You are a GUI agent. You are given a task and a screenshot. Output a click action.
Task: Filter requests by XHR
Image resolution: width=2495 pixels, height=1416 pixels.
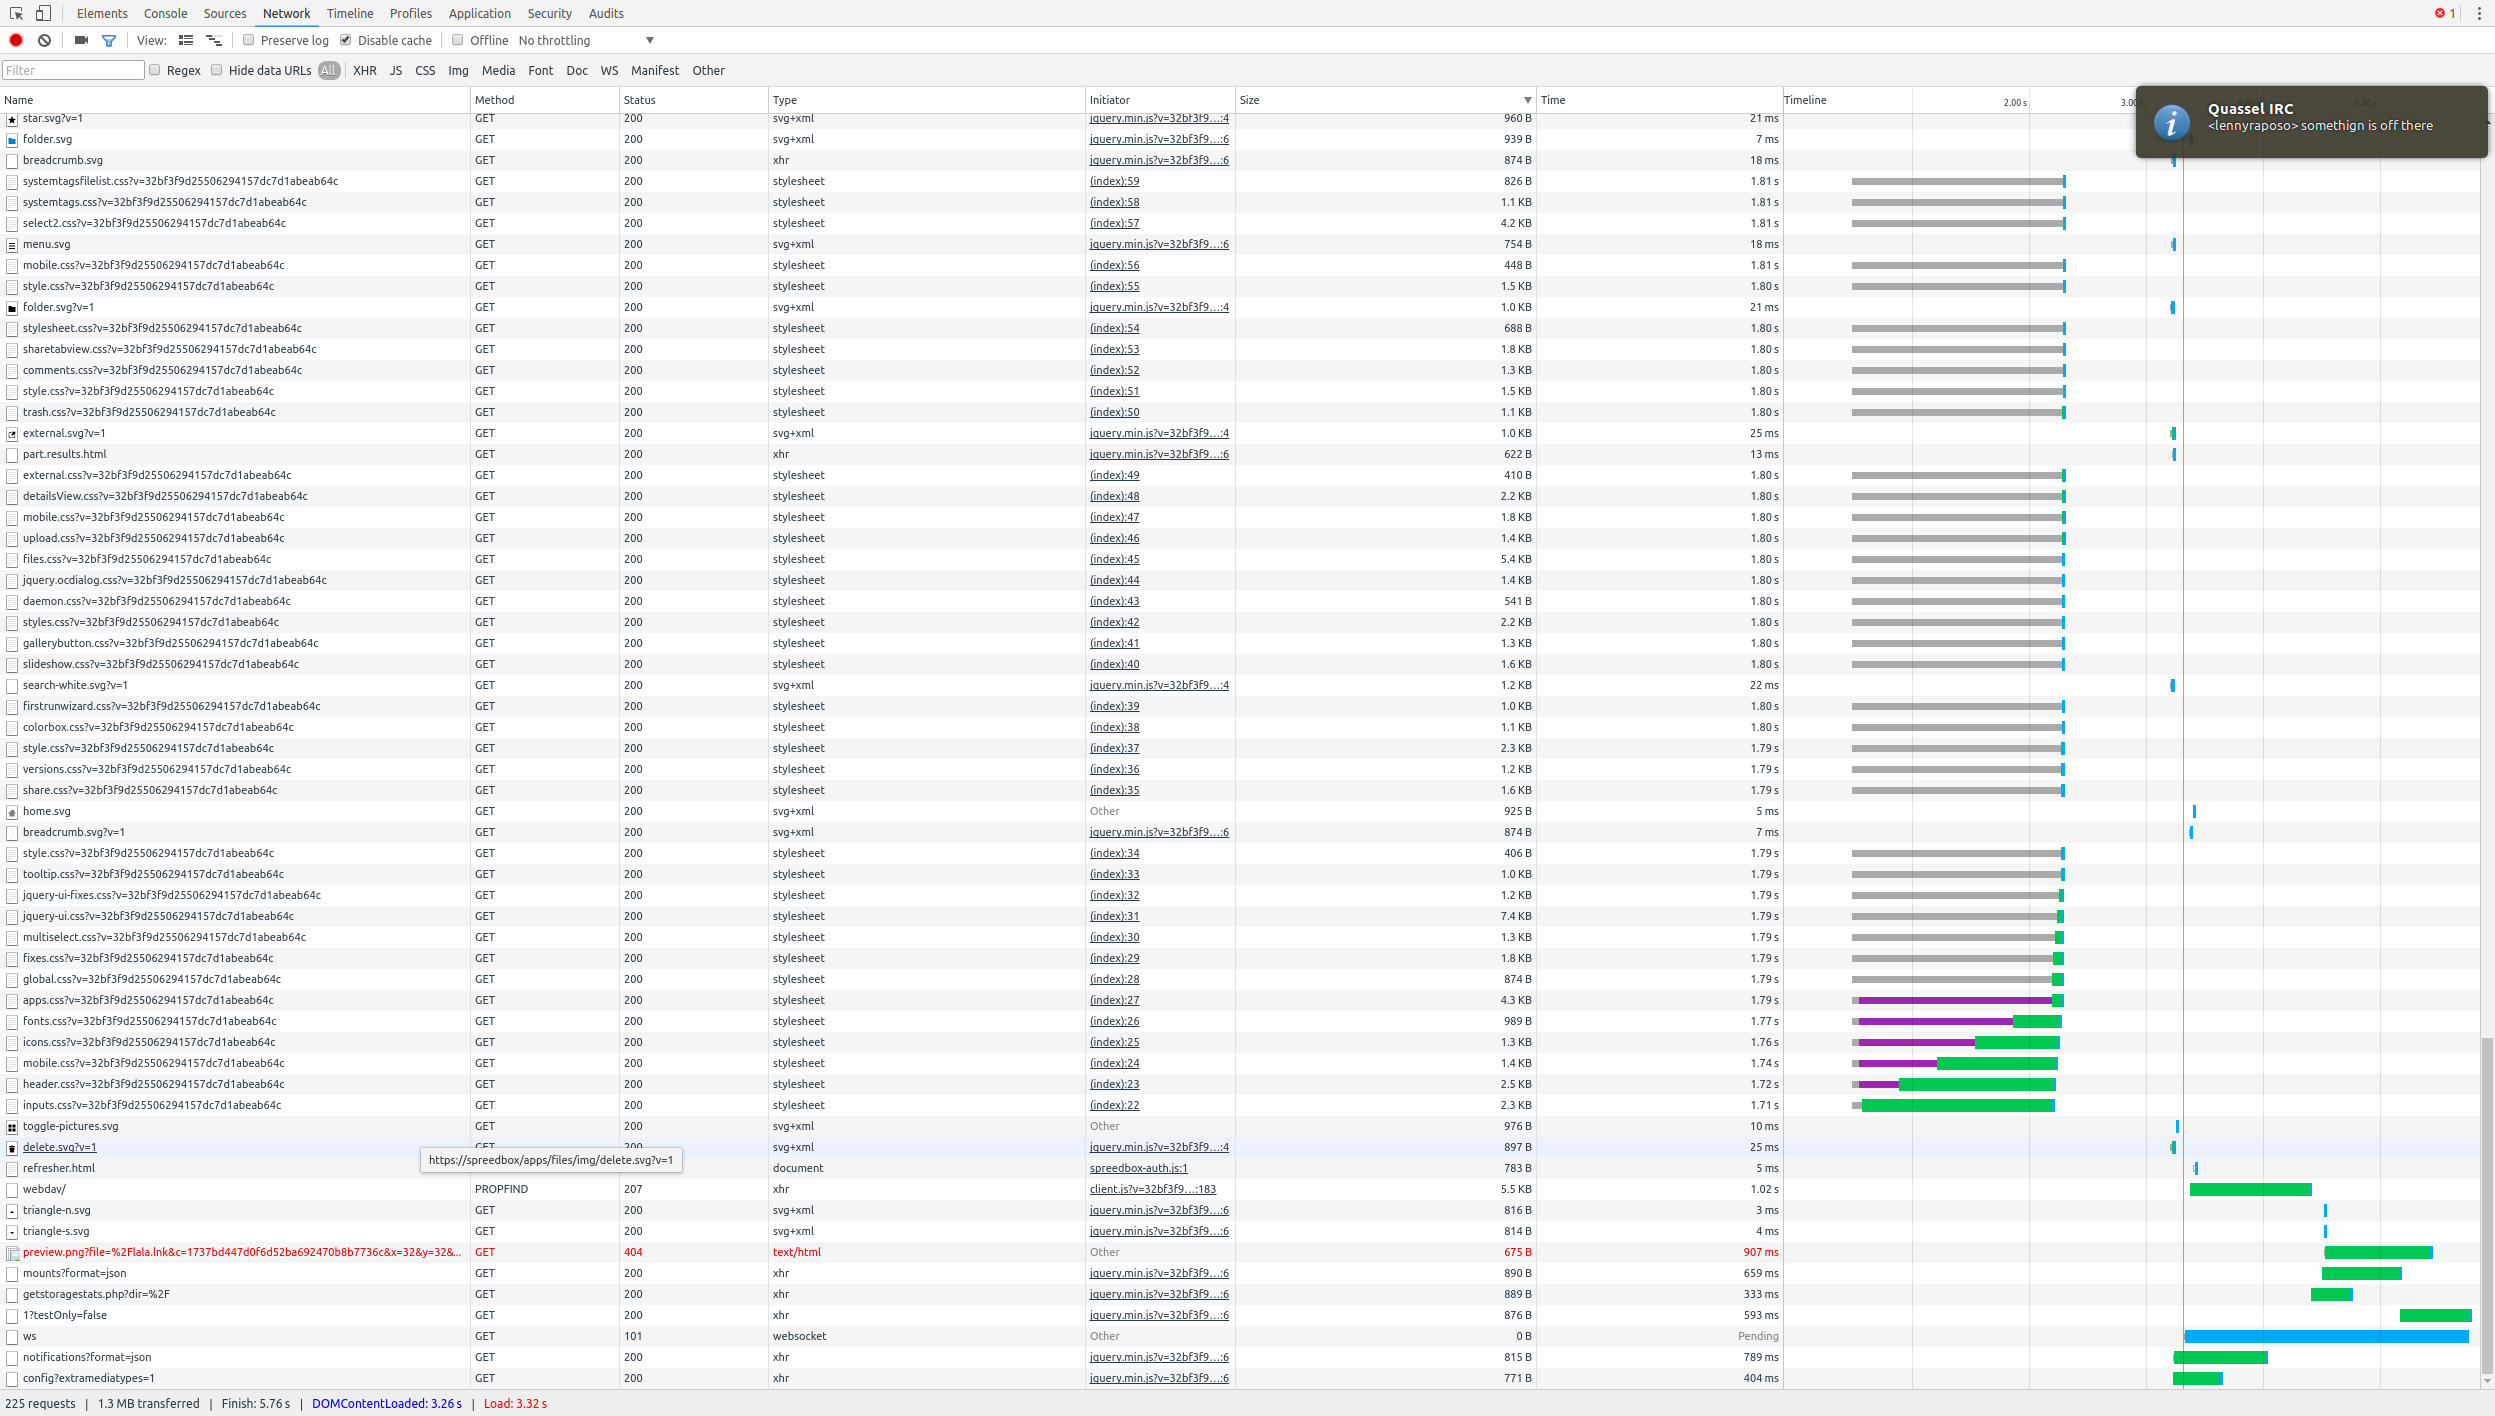(364, 70)
